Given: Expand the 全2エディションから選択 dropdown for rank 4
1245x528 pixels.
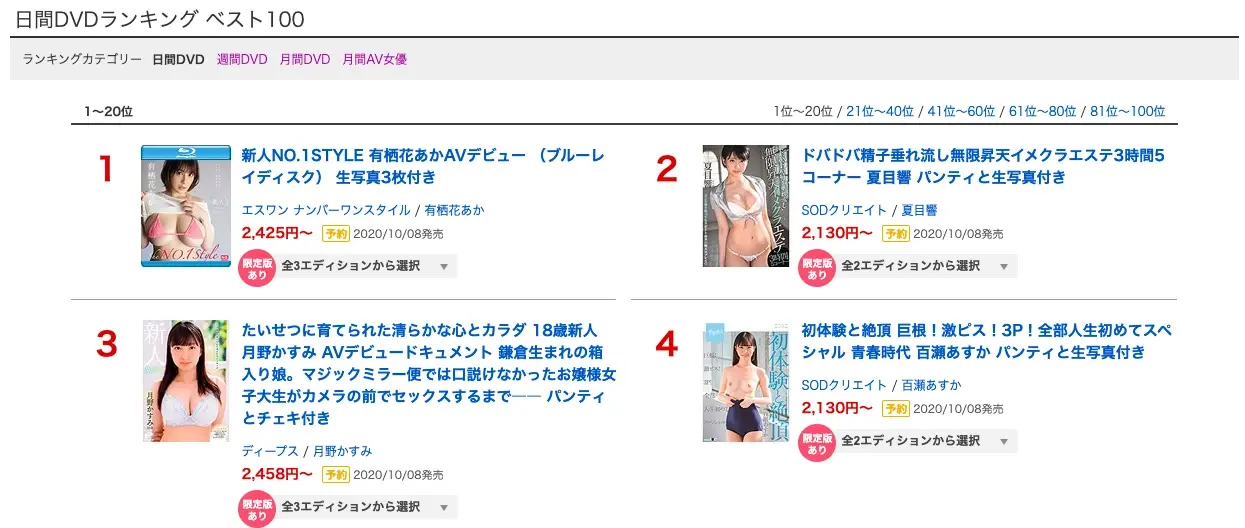Looking at the screenshot, I should pyautogui.click(x=927, y=441).
